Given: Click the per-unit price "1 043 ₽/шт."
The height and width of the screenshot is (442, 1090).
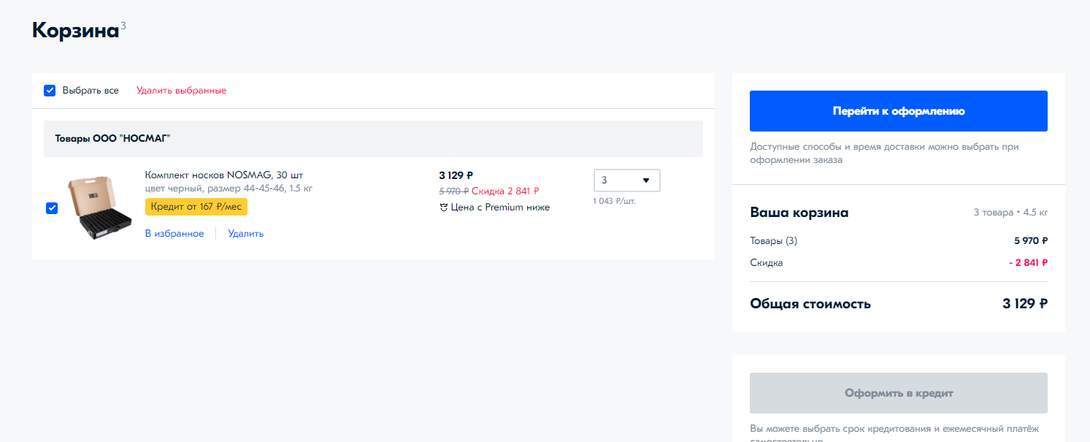Looking at the screenshot, I should [614, 201].
